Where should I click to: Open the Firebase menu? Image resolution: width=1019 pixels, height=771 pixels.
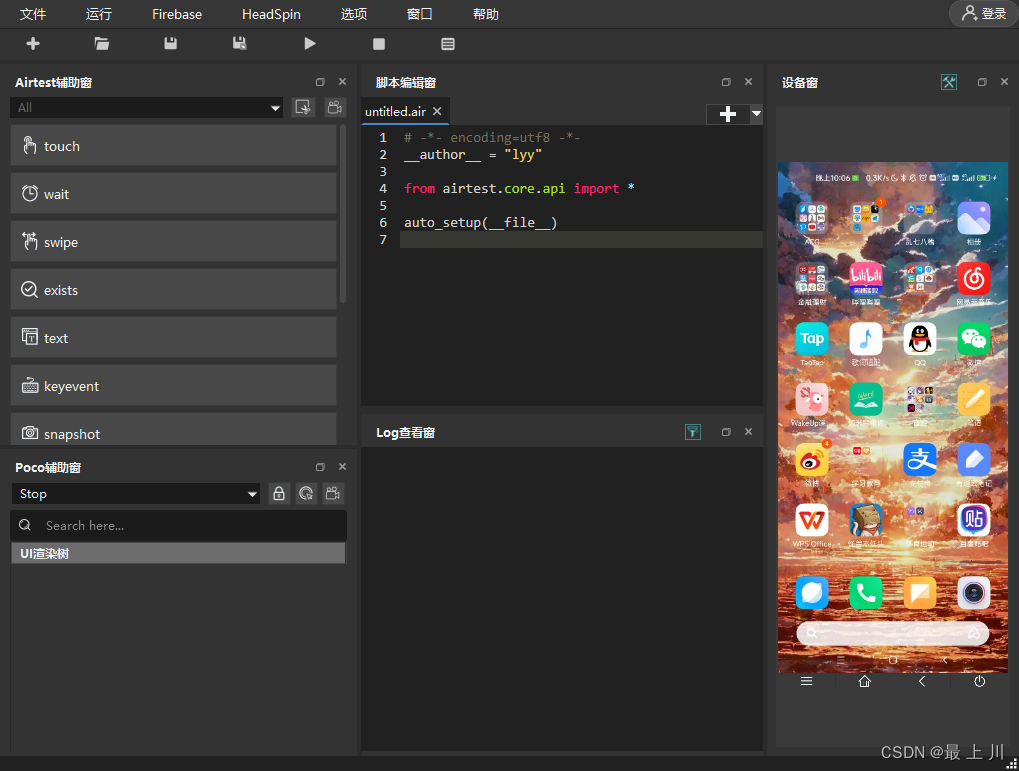177,14
